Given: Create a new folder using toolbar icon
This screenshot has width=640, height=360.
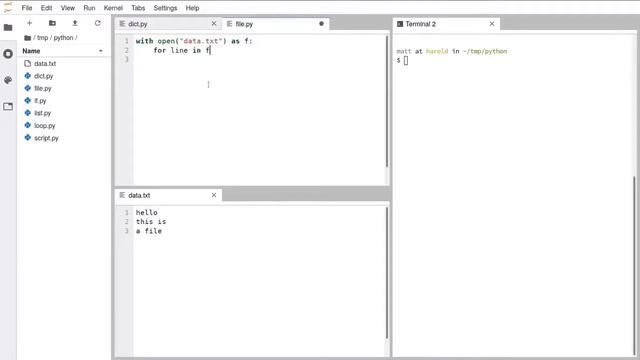Looking at the screenshot, I should pos(52,23).
